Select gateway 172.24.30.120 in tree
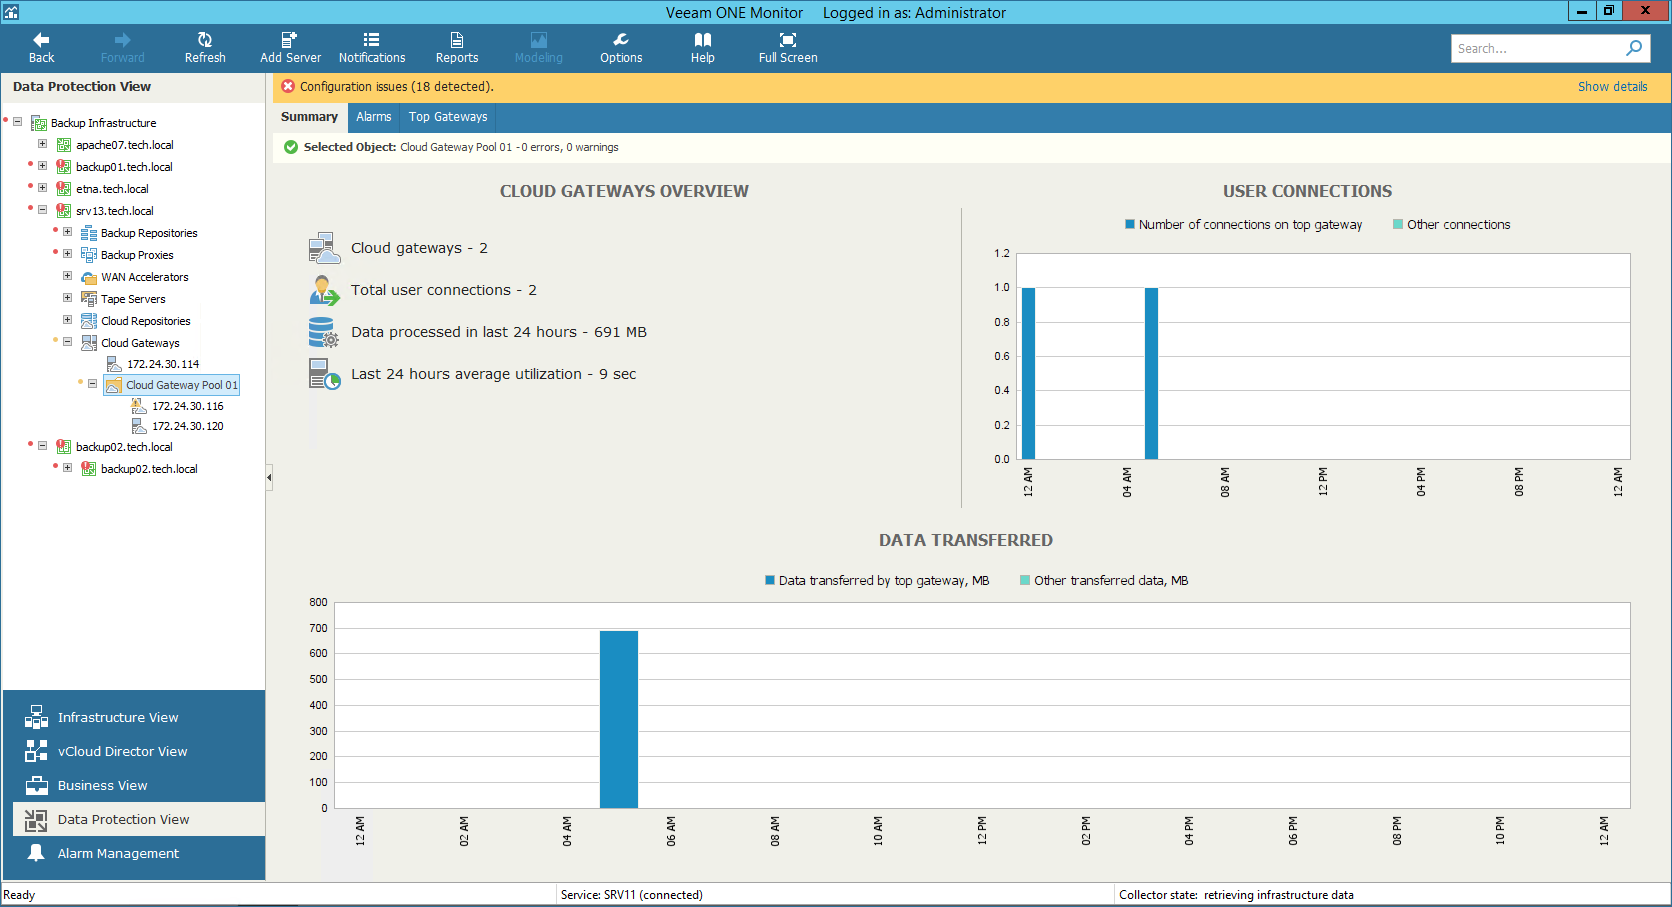This screenshot has width=1672, height=907. 188,426
